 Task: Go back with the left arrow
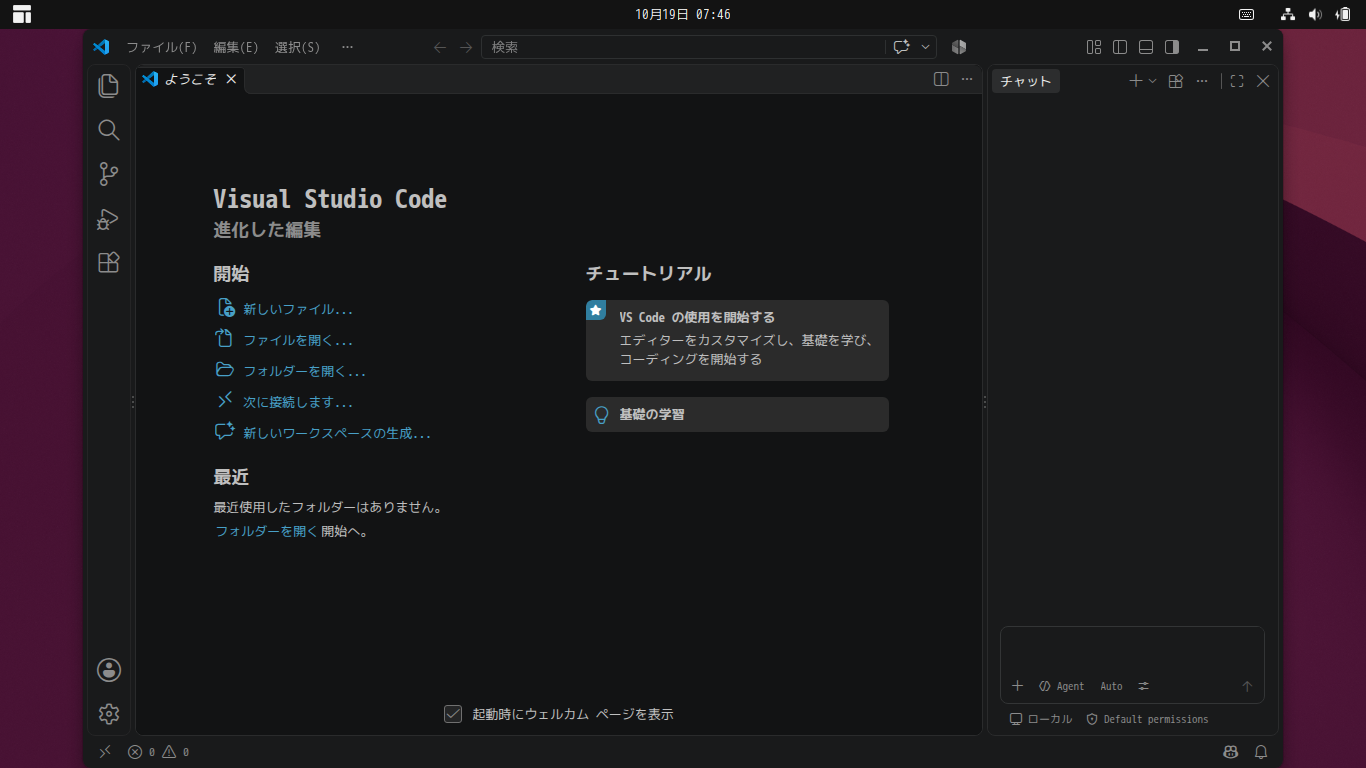(440, 47)
